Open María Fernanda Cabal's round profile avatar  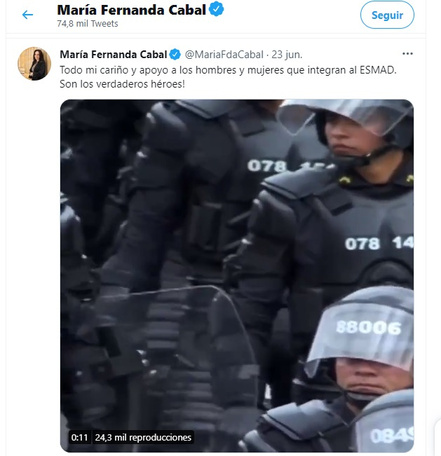coord(34,64)
